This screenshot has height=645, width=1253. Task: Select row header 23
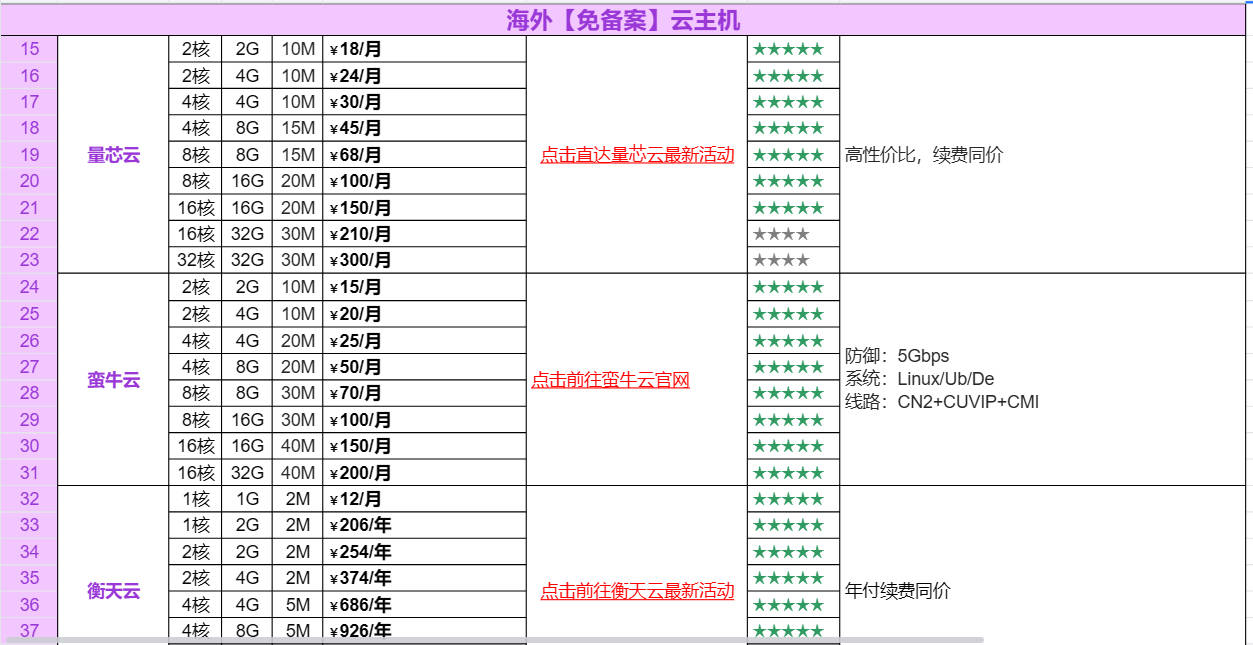pyautogui.click(x=29, y=260)
